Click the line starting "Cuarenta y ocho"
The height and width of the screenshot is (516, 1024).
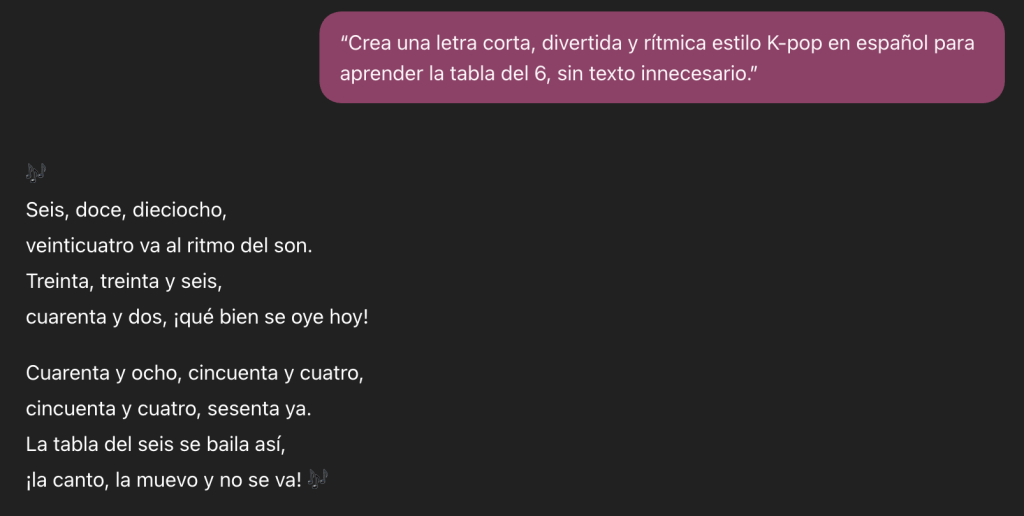coord(194,374)
